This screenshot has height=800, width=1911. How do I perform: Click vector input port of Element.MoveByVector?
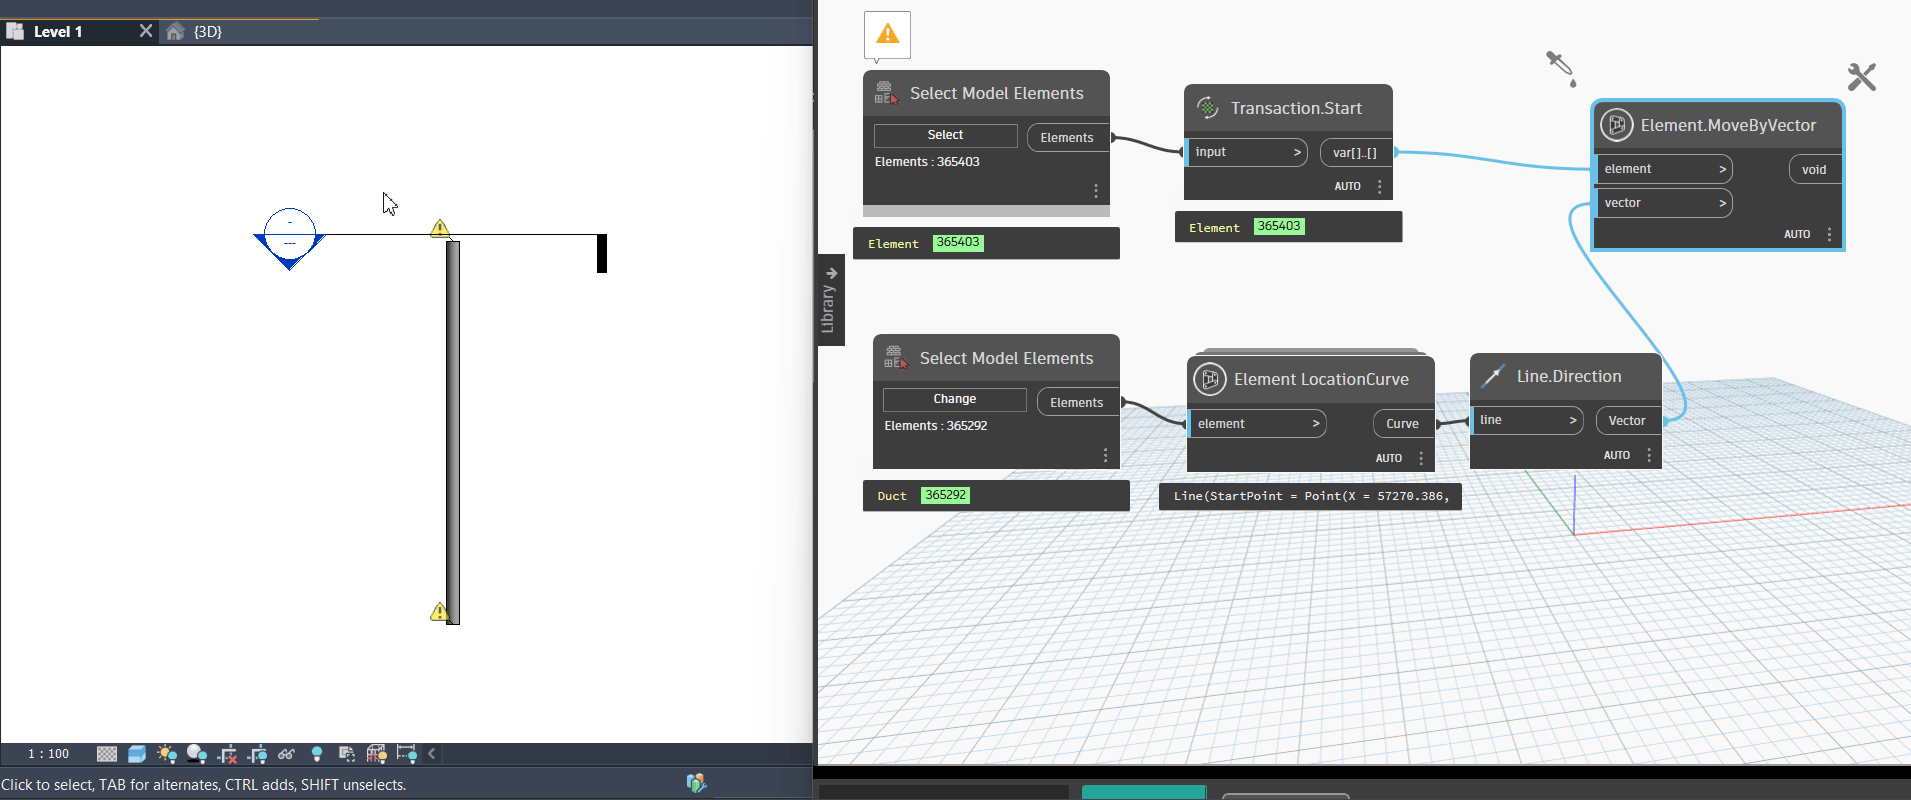[x=1663, y=203]
